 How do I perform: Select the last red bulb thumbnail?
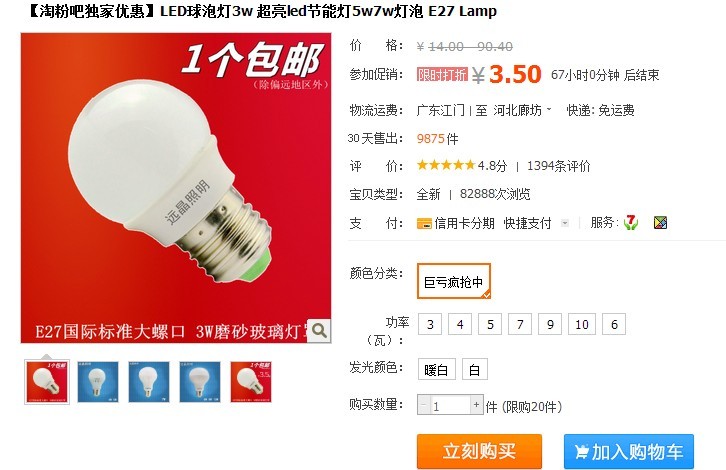point(251,382)
